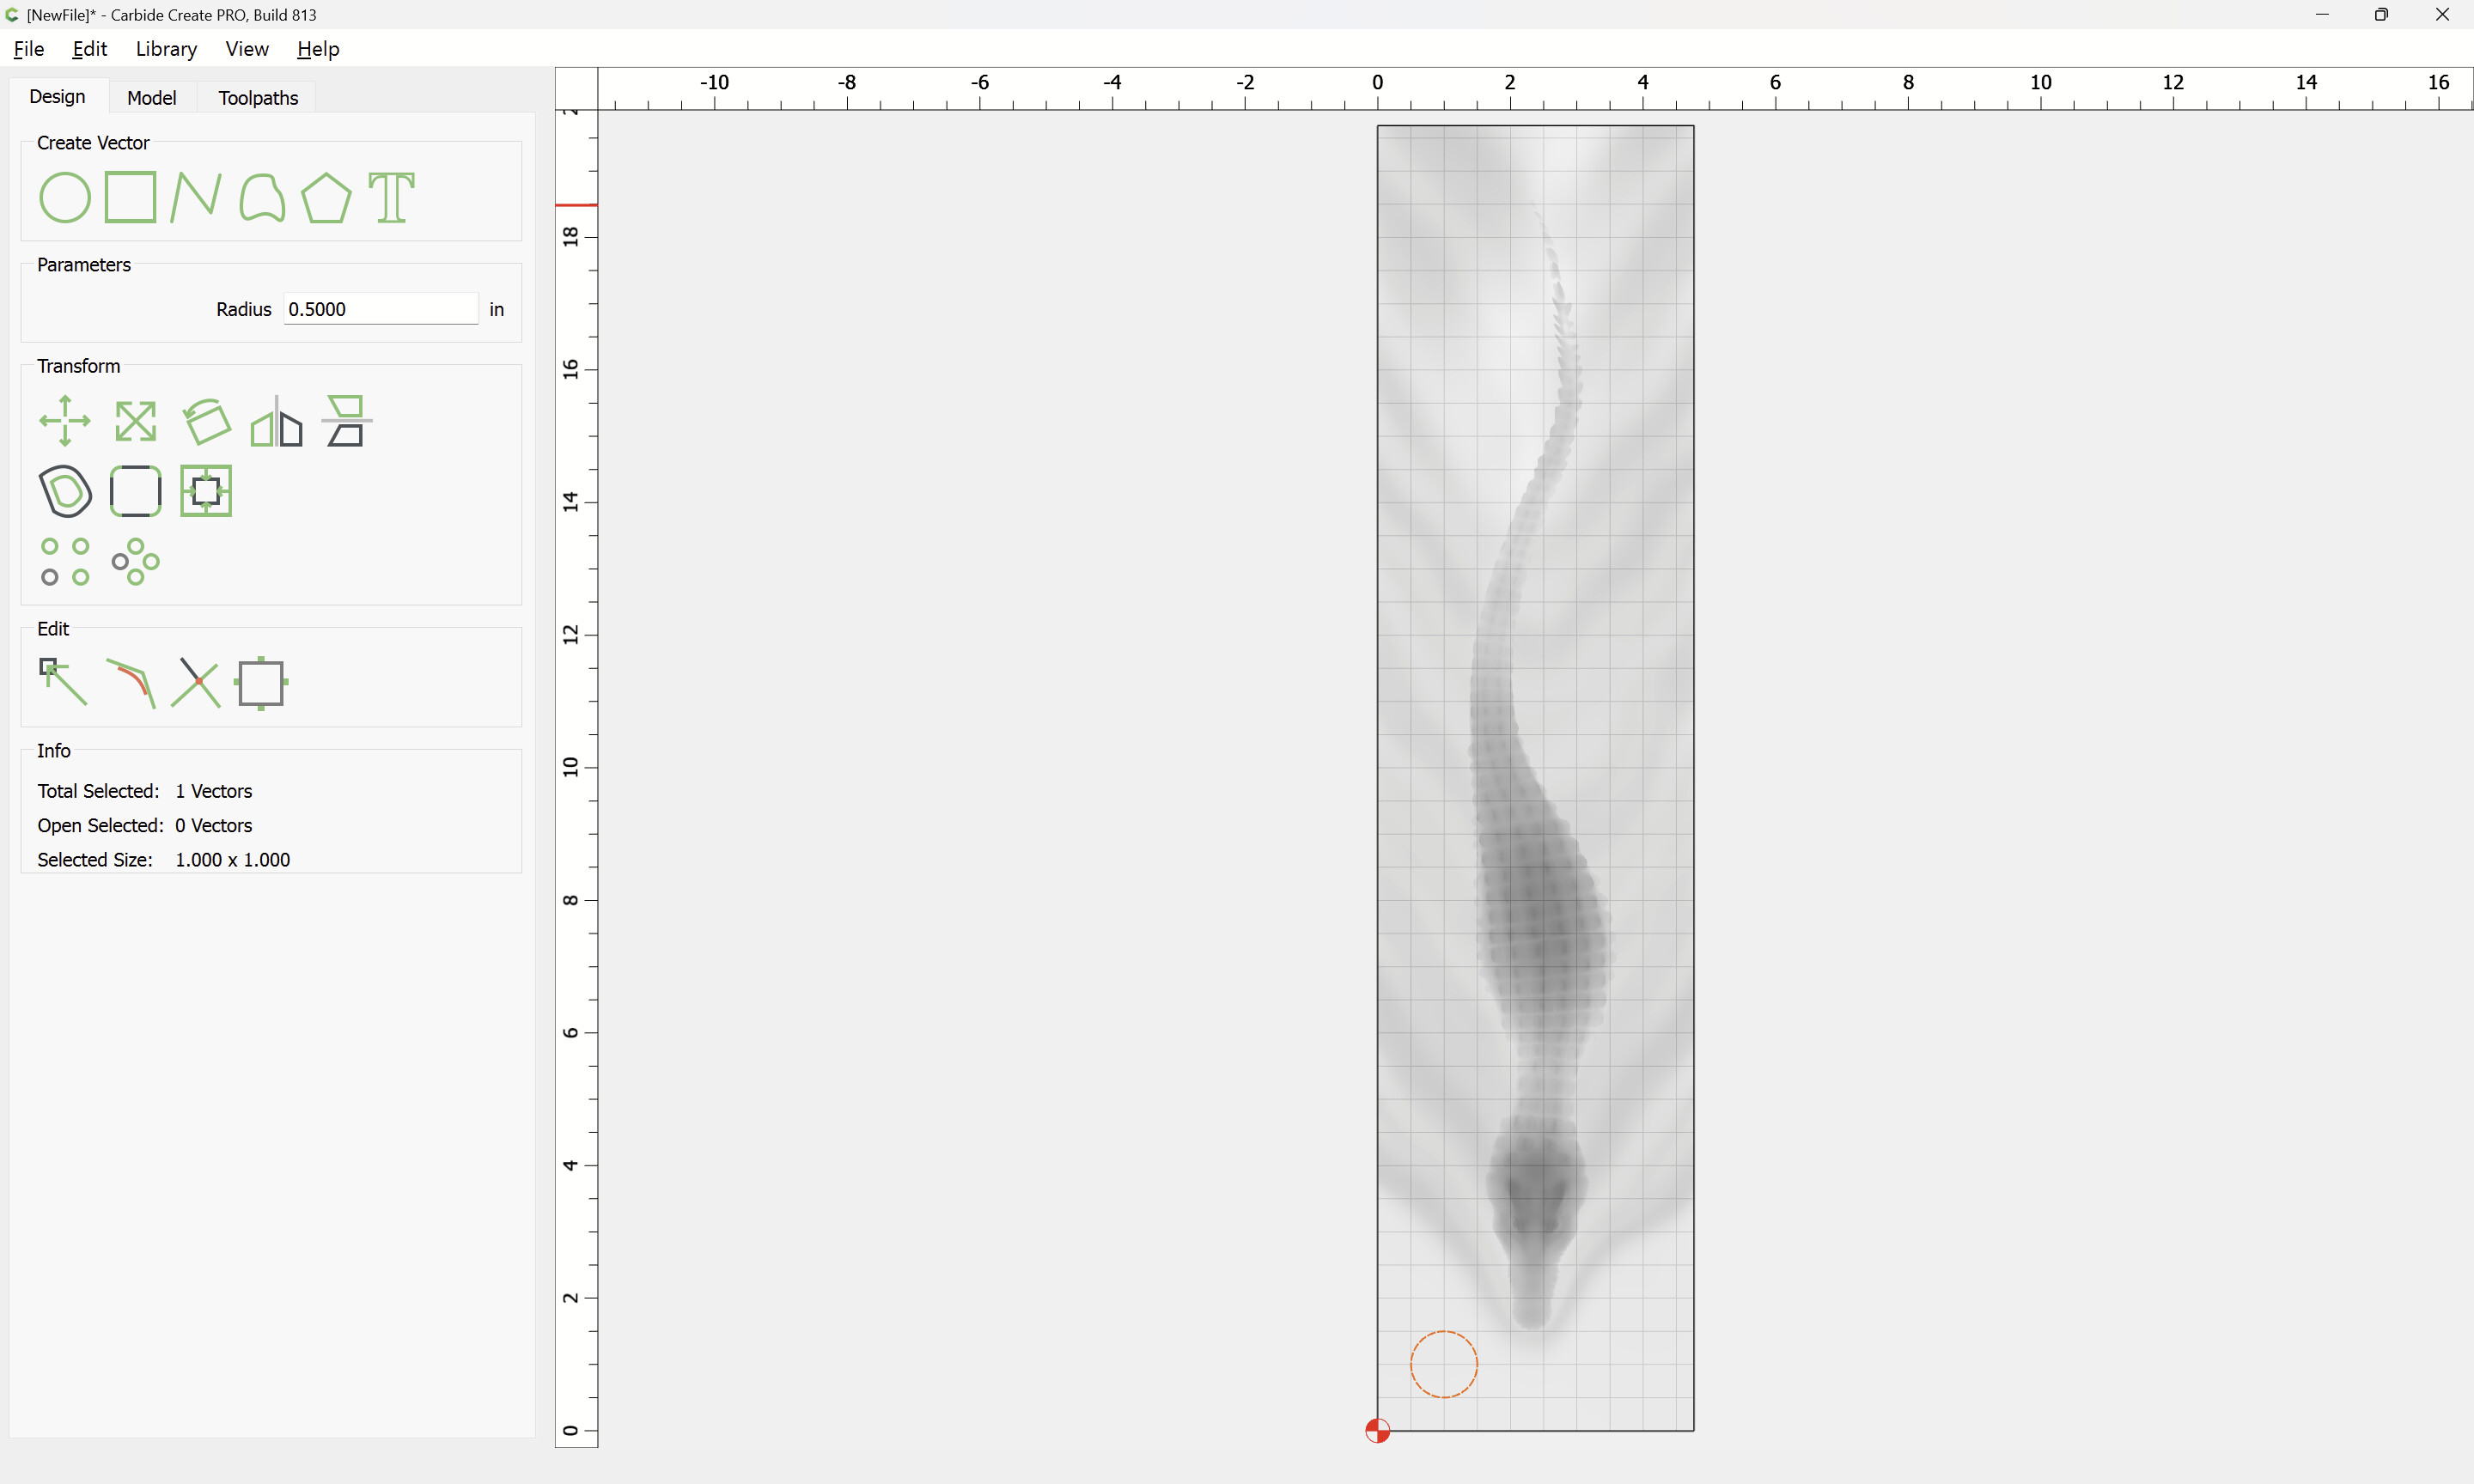The height and width of the screenshot is (1484, 2474).
Task: Open the Linear Array tool
Action: click(65, 561)
